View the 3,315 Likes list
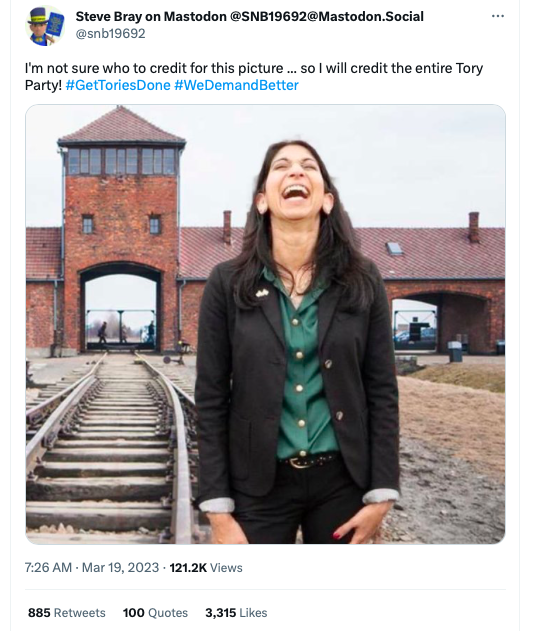This screenshot has width=534, height=631. [236, 613]
